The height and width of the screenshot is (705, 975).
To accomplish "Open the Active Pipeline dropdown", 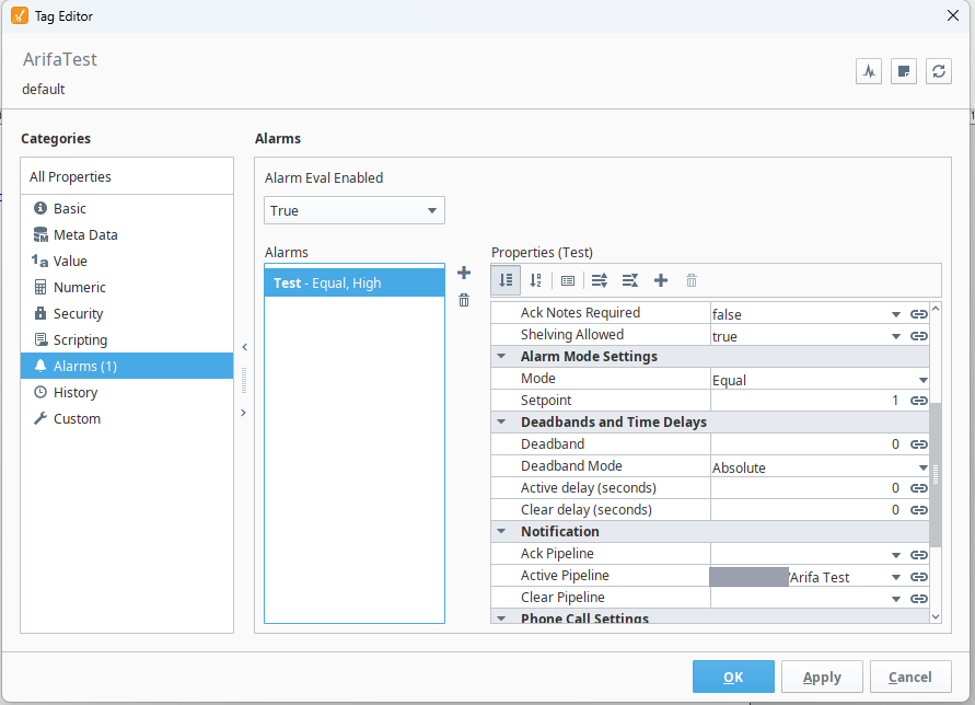I will click(895, 577).
